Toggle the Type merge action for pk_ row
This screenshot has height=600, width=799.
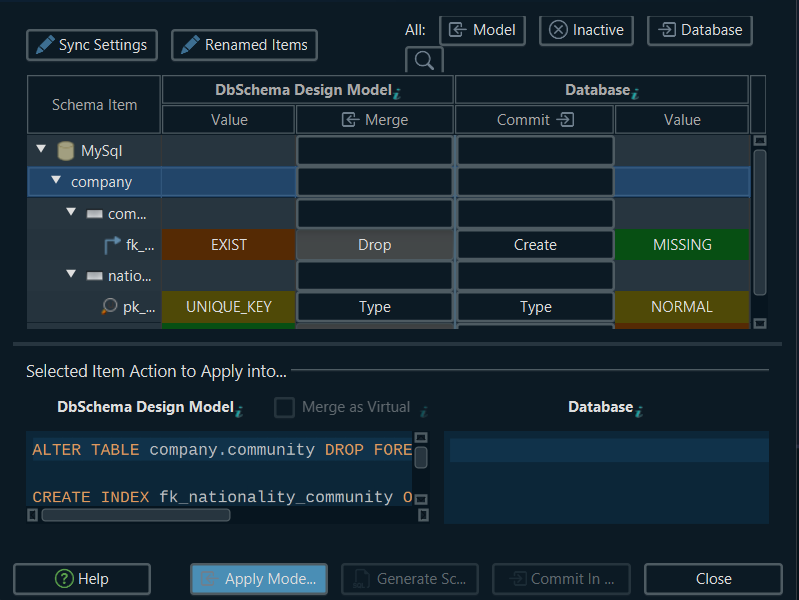[x=375, y=307]
